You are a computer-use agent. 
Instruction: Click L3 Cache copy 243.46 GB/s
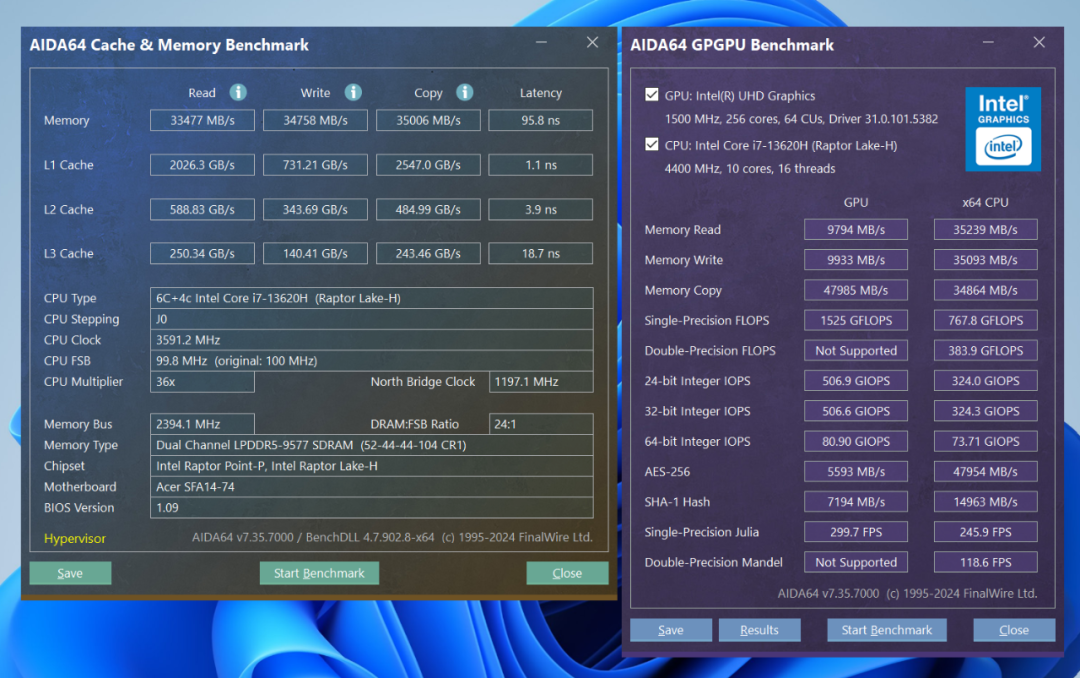tap(428, 254)
